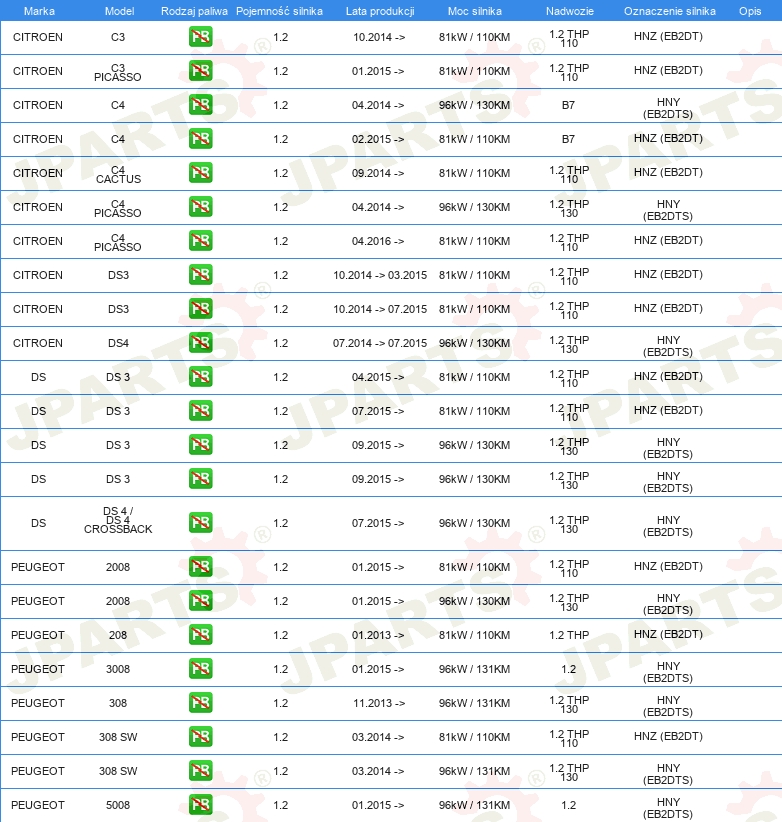Click the petrol icon in the Peugeot 3008 row
Screen dimensions: 782x822
coord(201,669)
